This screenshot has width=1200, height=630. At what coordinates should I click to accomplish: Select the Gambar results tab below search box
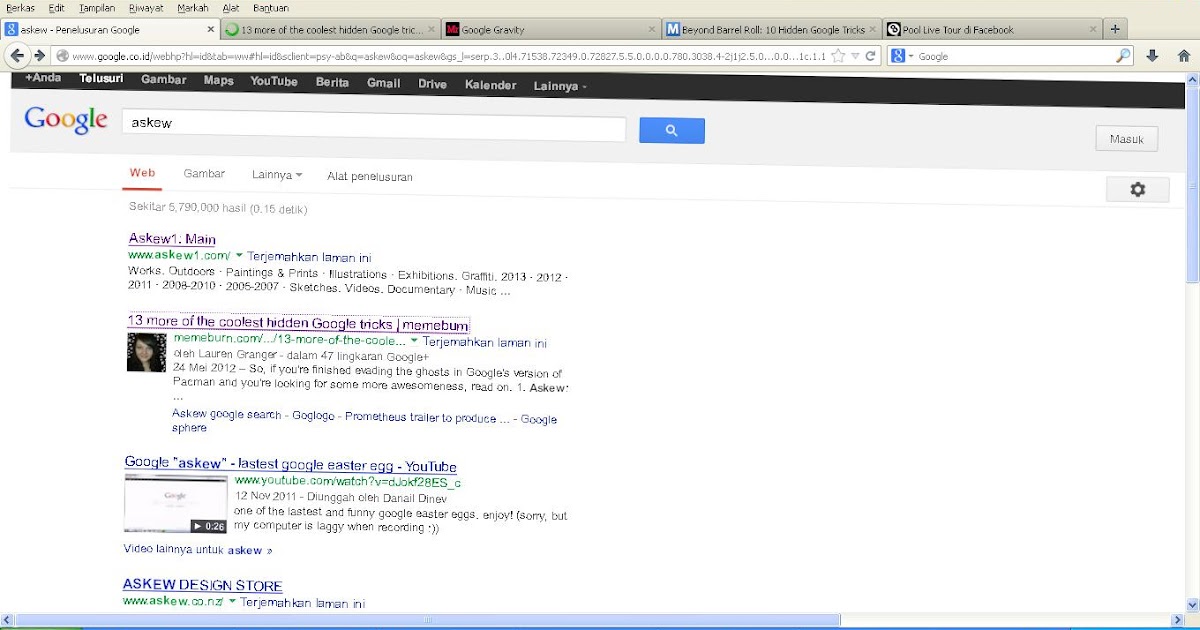click(x=204, y=174)
